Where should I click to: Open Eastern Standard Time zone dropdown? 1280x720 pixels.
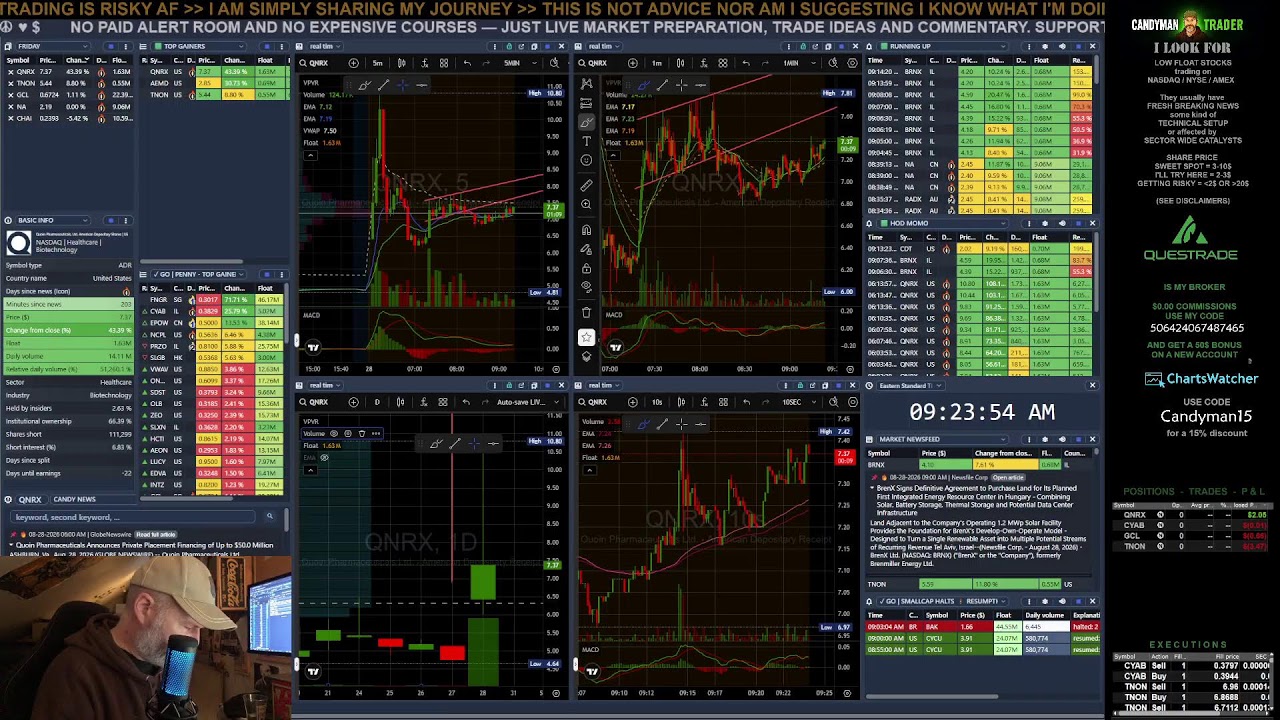(911, 386)
